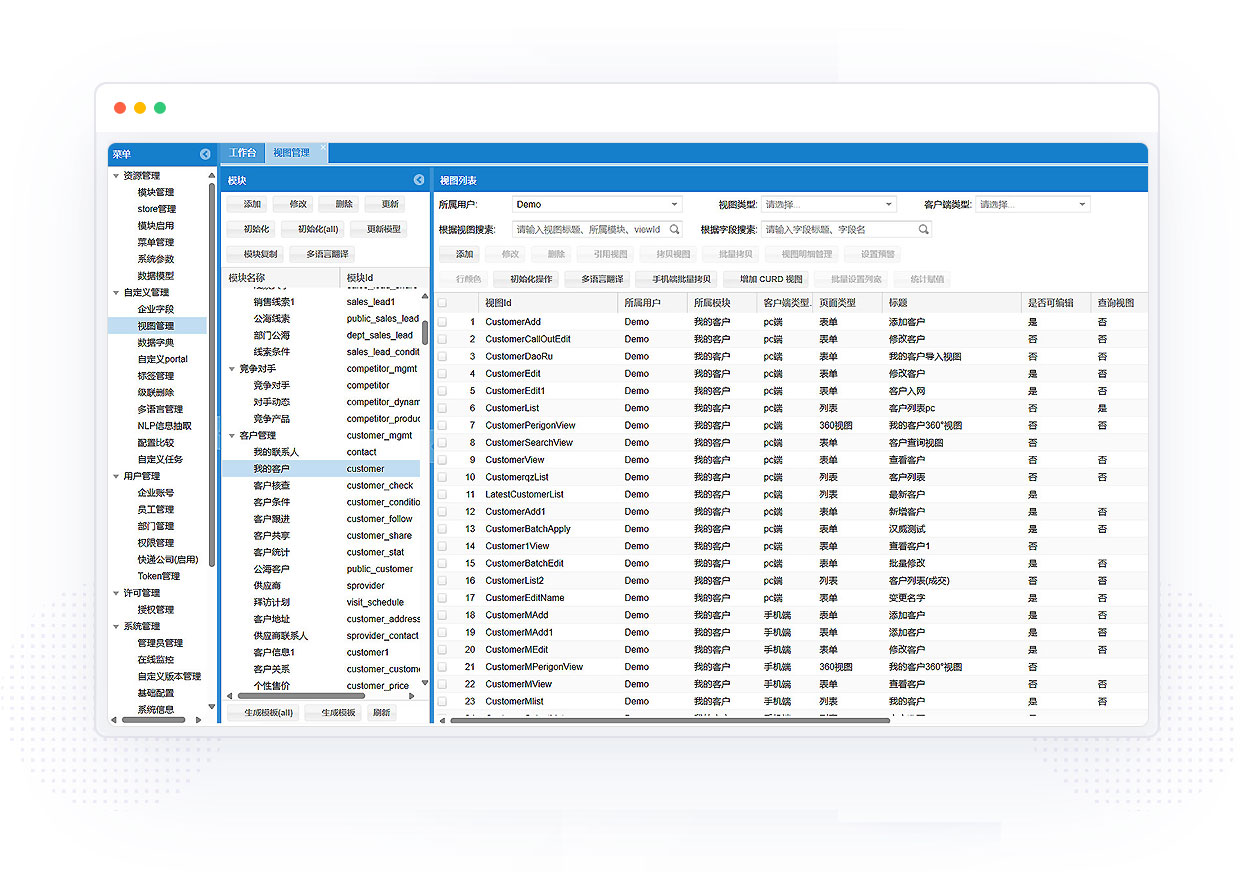
Task: Click the 手机端批量拷贝 button
Action: (x=676, y=279)
